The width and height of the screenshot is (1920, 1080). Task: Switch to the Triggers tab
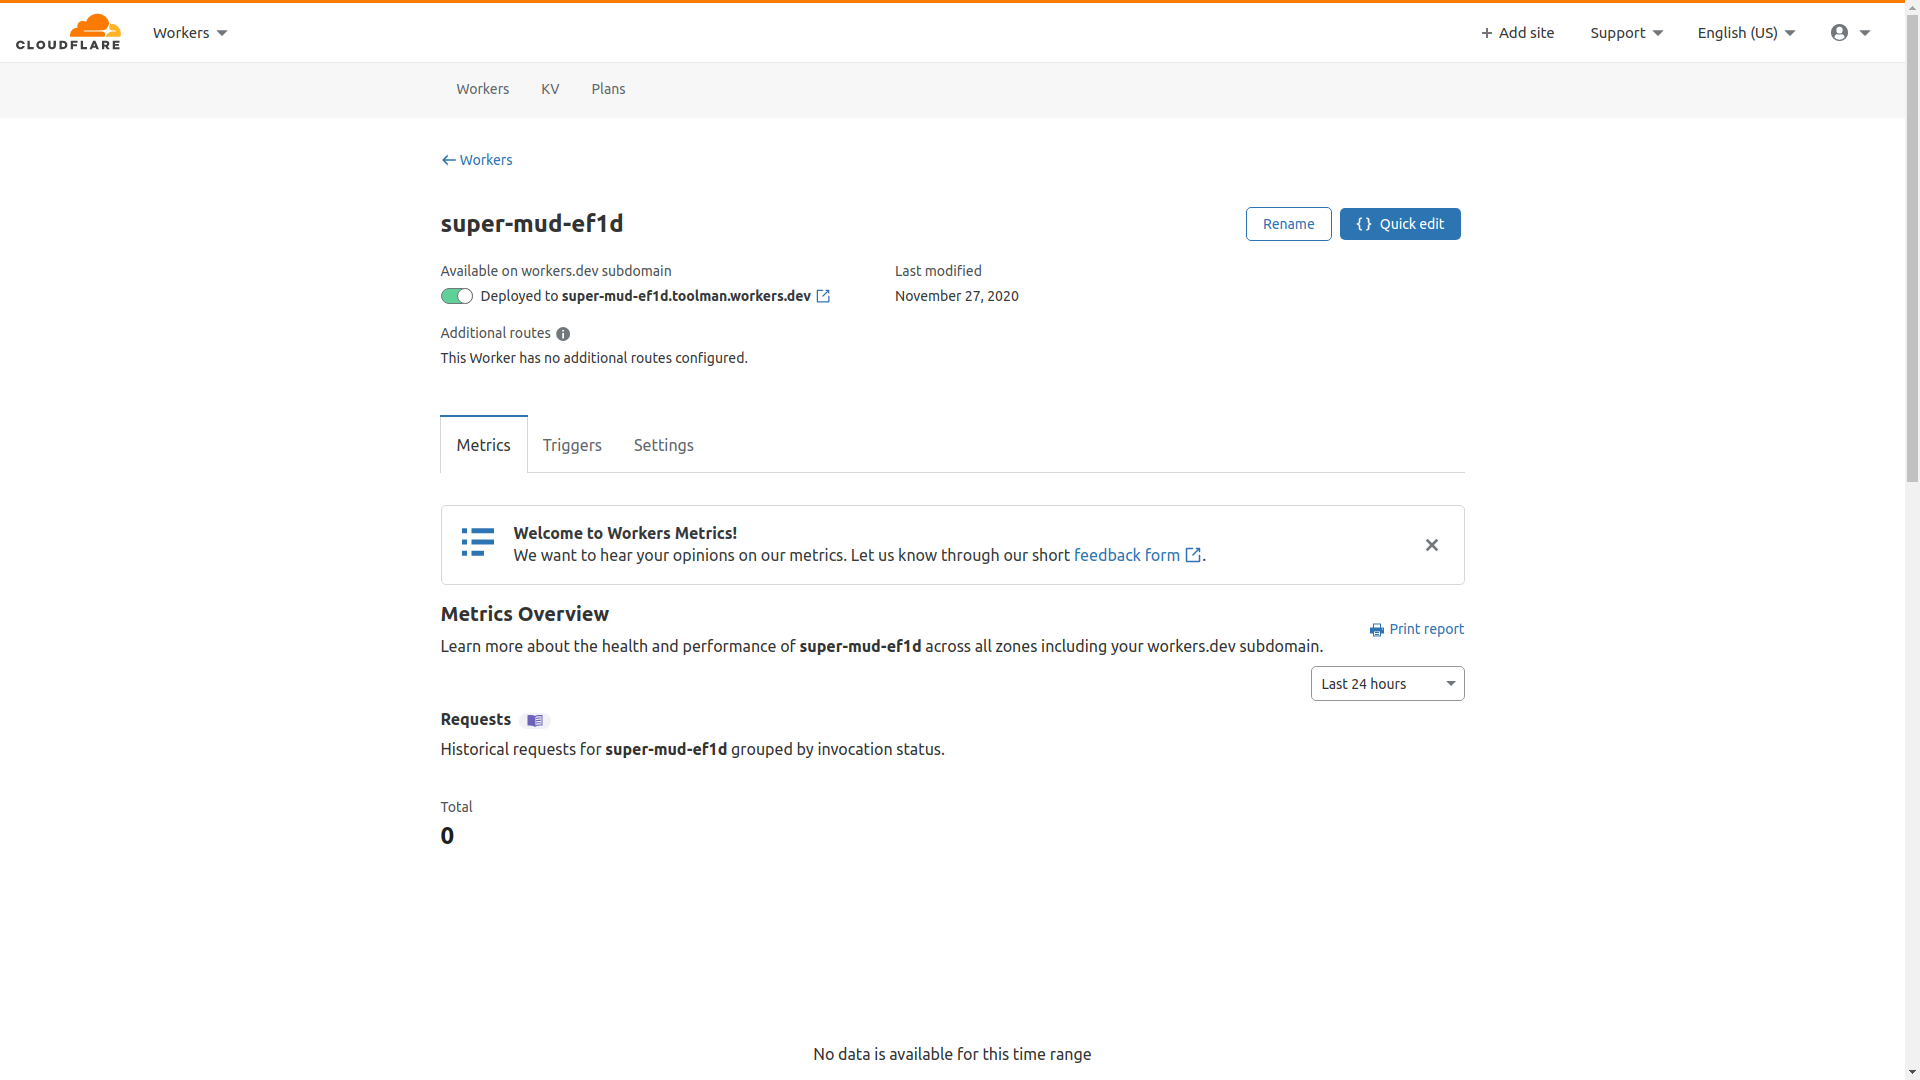coord(572,445)
